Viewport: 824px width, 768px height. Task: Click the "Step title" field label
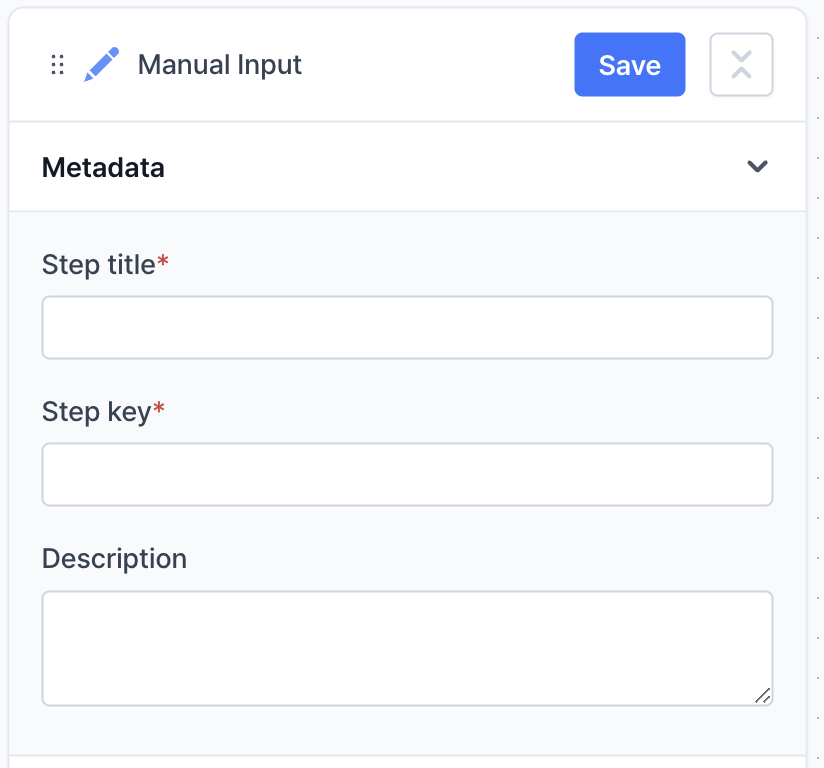pyautogui.click(x=98, y=265)
